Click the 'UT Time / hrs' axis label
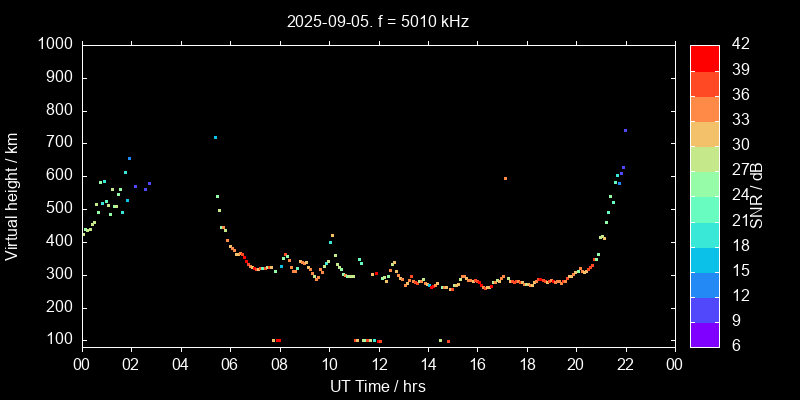The image size is (800, 400). click(378, 386)
